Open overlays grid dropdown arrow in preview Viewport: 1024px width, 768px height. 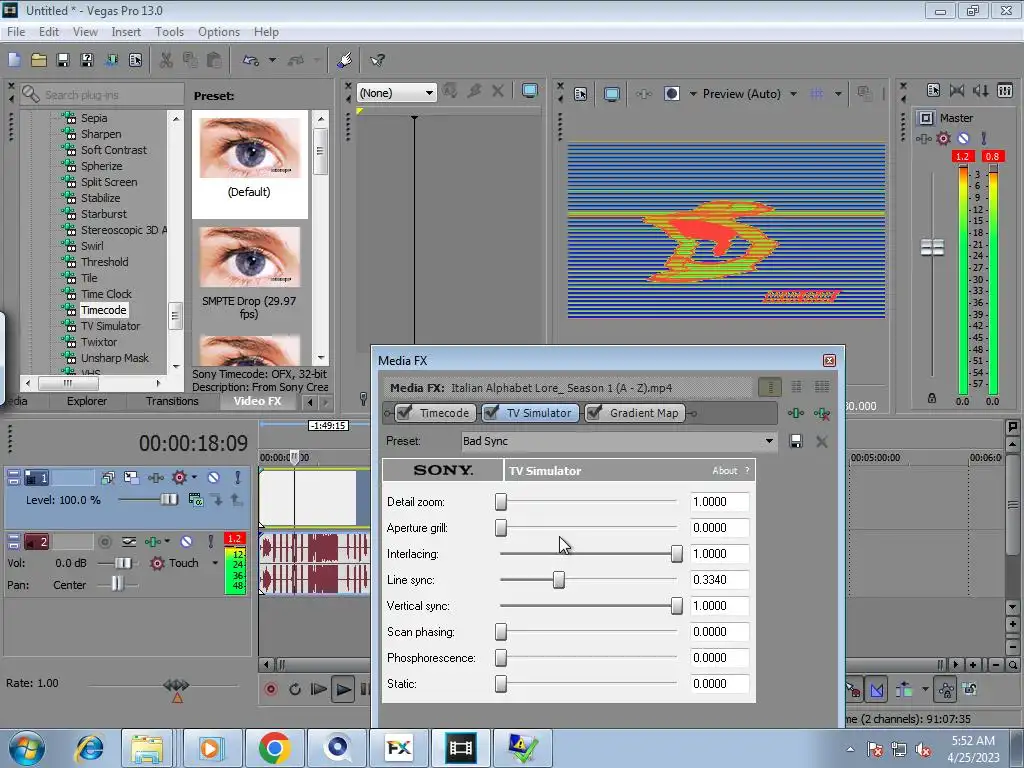point(838,94)
